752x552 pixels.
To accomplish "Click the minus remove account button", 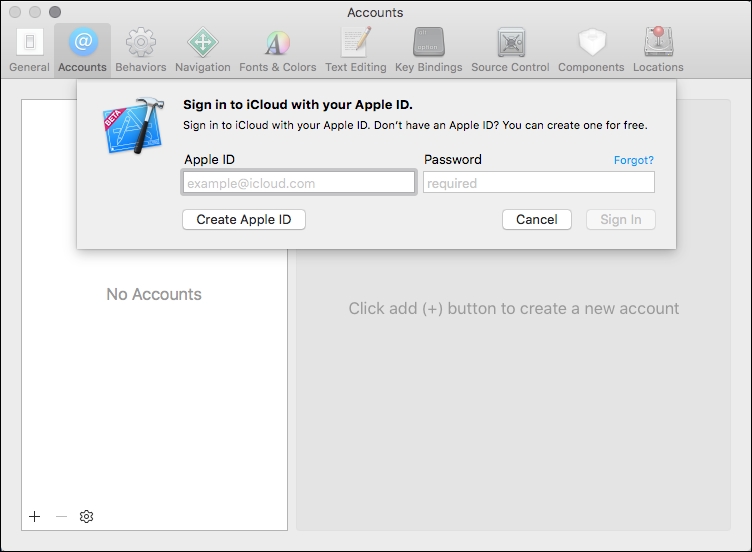I will pos(61,517).
